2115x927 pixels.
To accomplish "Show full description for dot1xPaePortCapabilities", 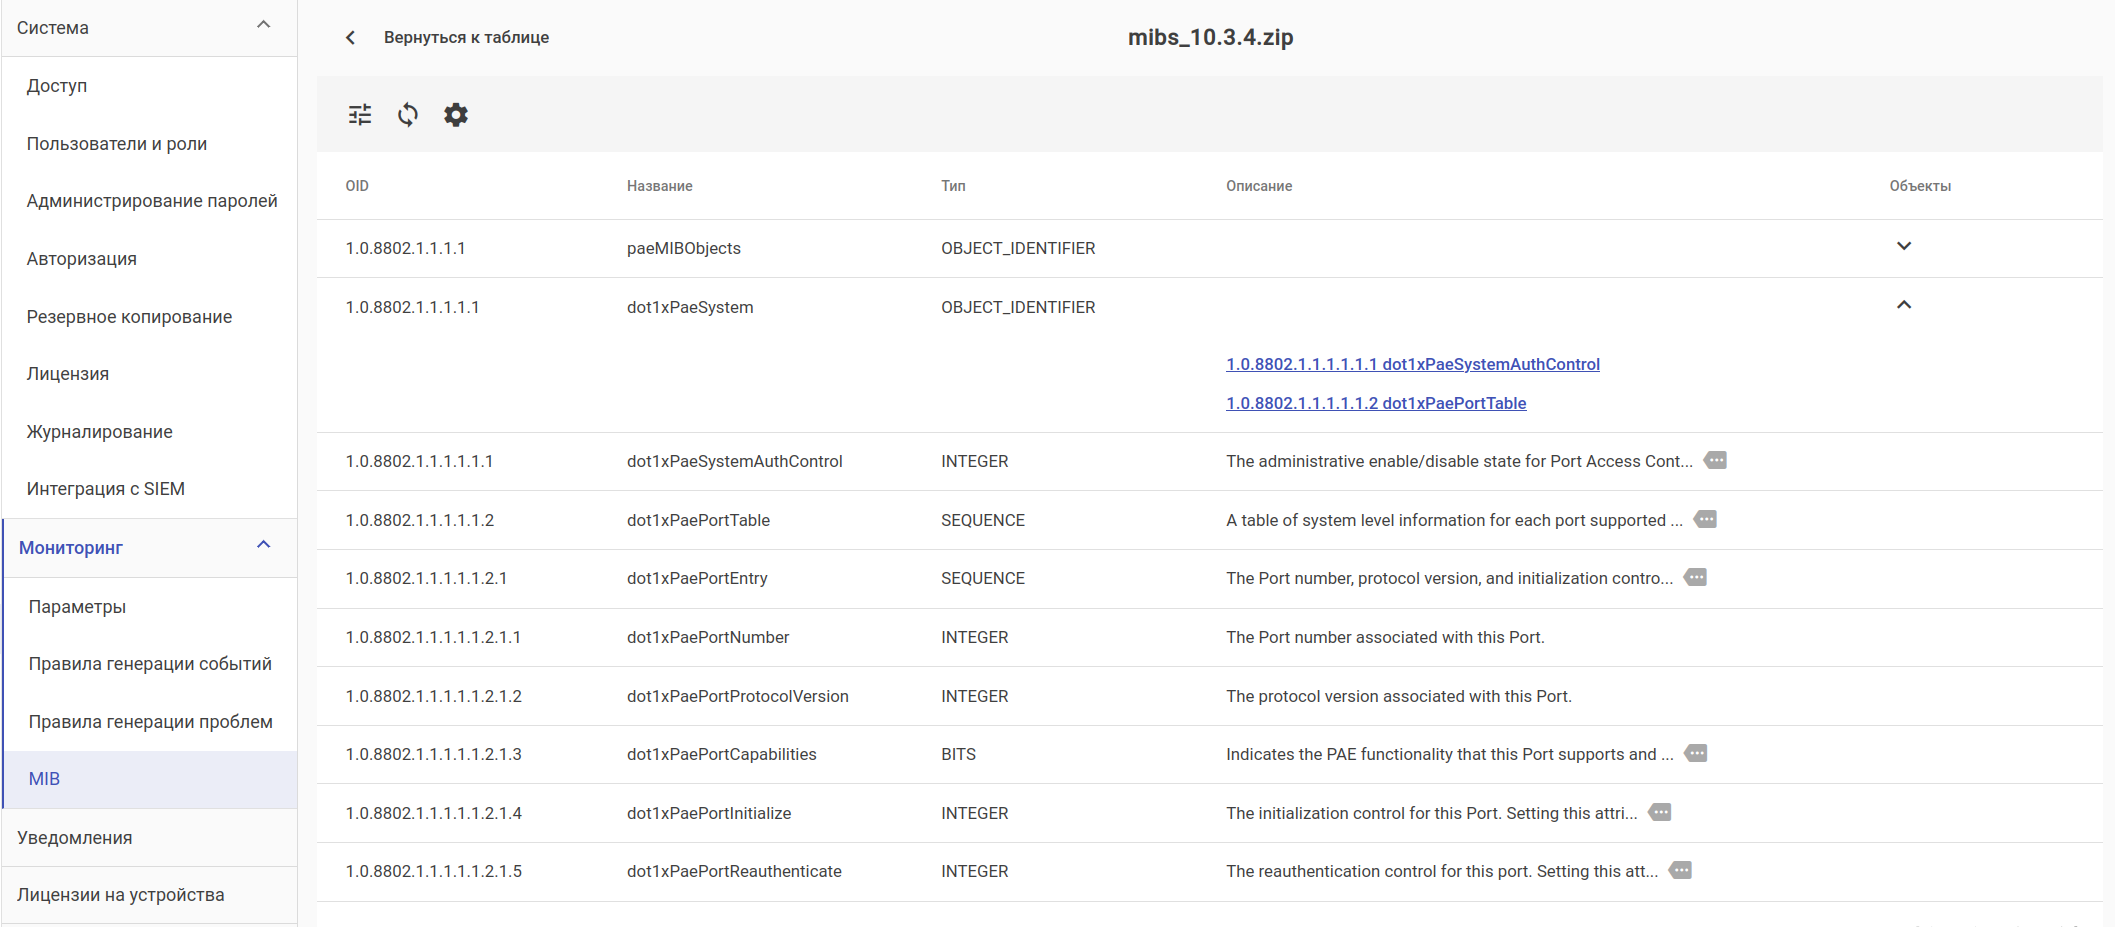I will pos(1696,754).
